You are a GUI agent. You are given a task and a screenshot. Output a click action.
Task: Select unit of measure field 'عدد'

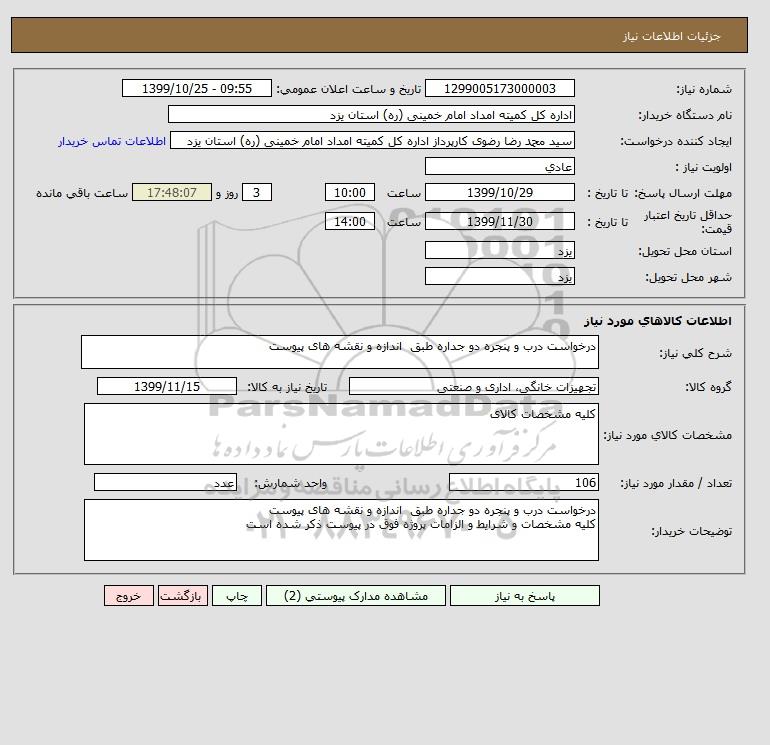[x=165, y=482]
